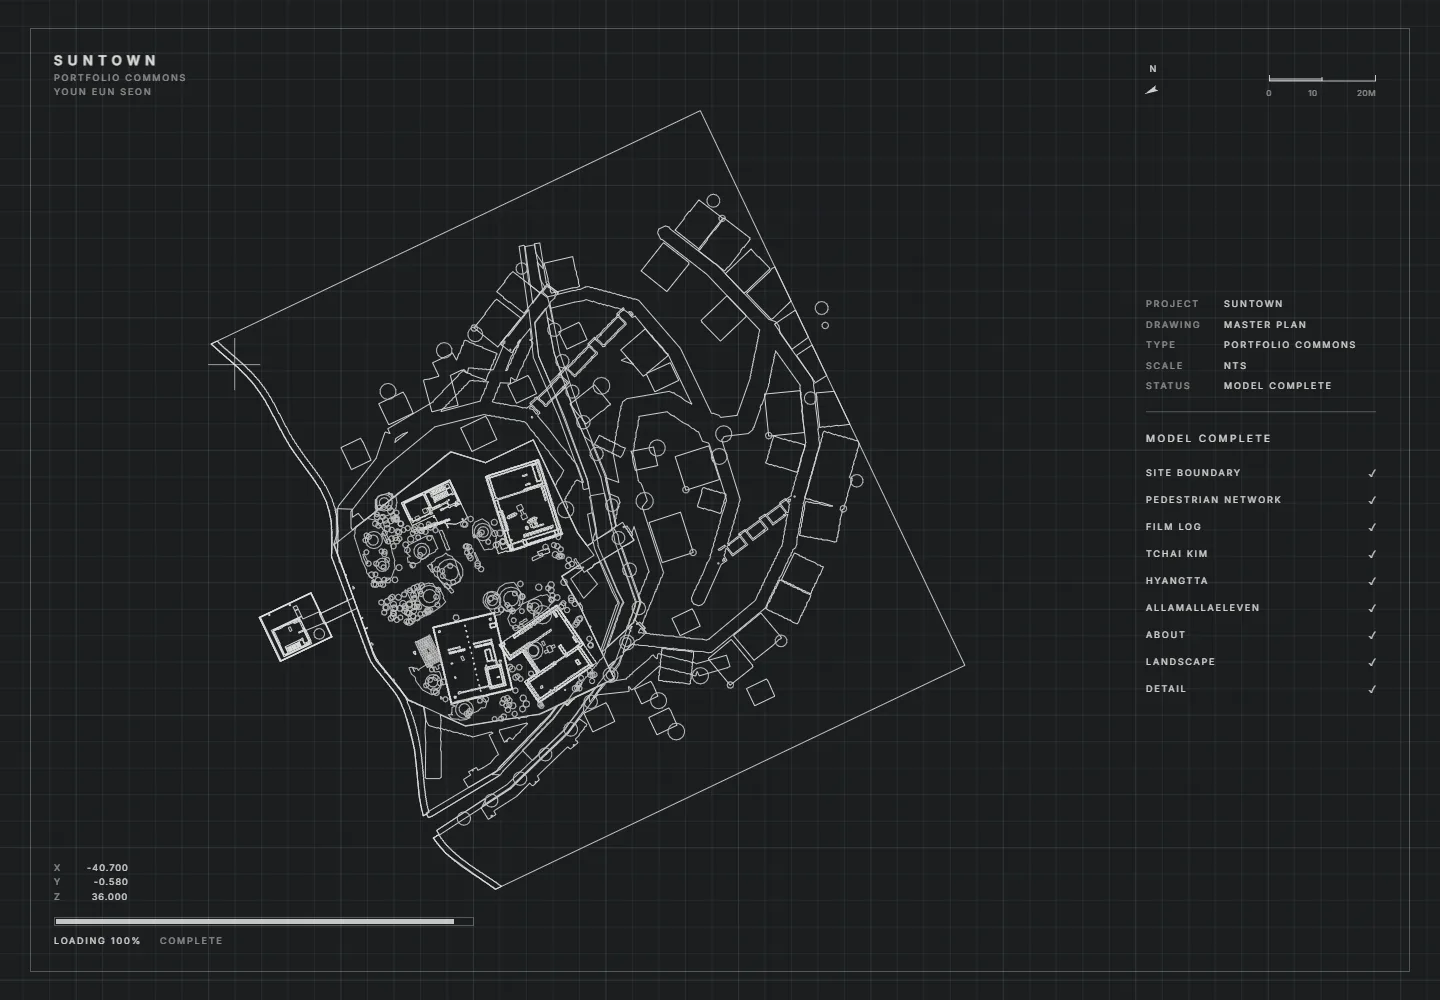Click the Y coordinate value -0.580
1440x1000 pixels.
pyautogui.click(x=110, y=882)
